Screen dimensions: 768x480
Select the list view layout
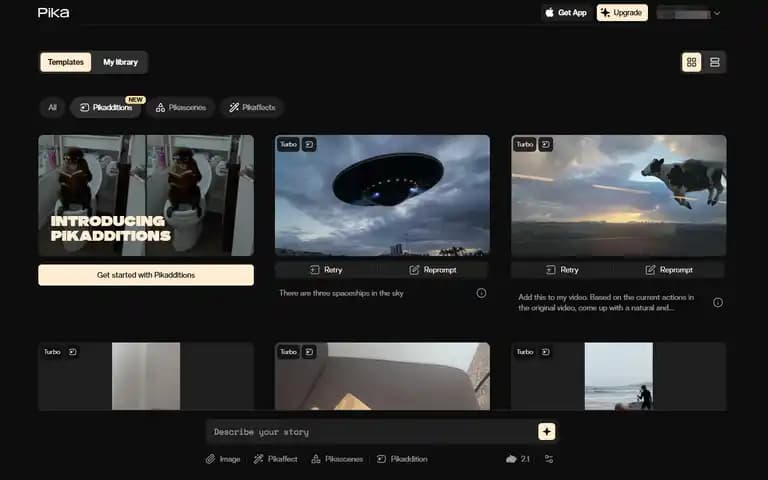coord(715,62)
